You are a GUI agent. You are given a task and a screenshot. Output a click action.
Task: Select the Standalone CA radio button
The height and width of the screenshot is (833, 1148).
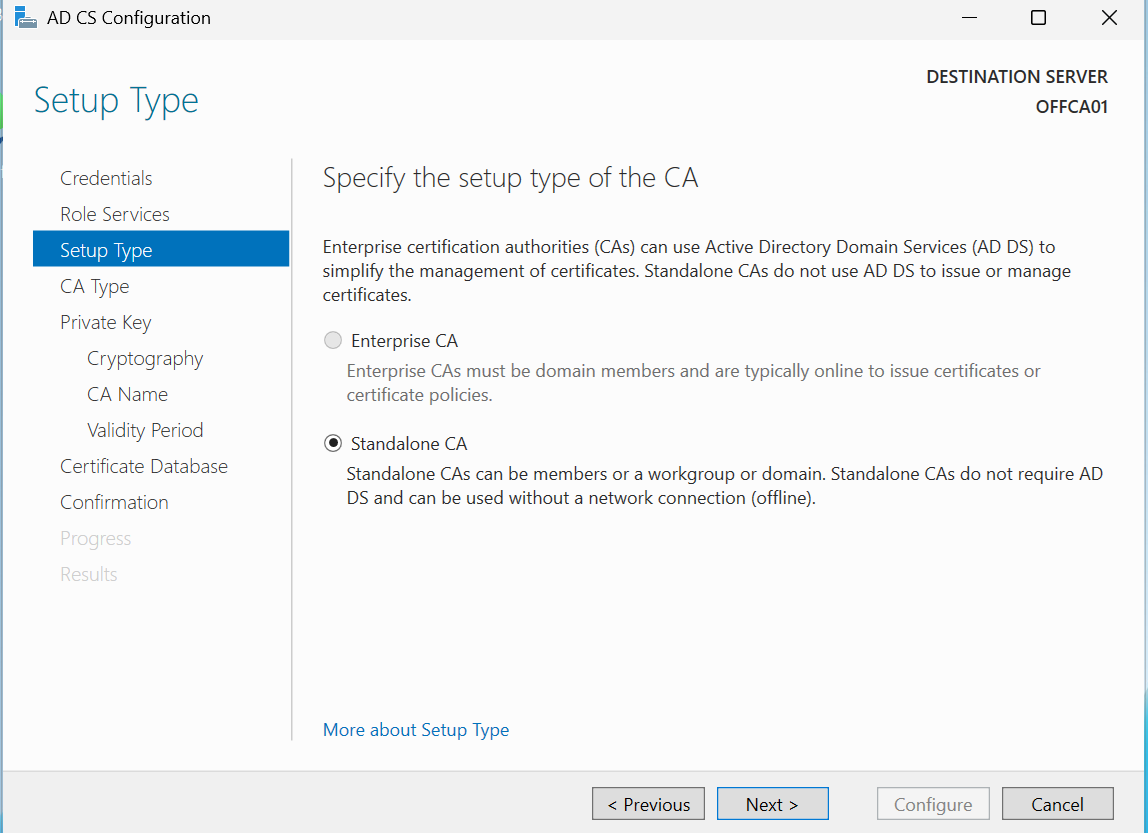[x=333, y=443]
